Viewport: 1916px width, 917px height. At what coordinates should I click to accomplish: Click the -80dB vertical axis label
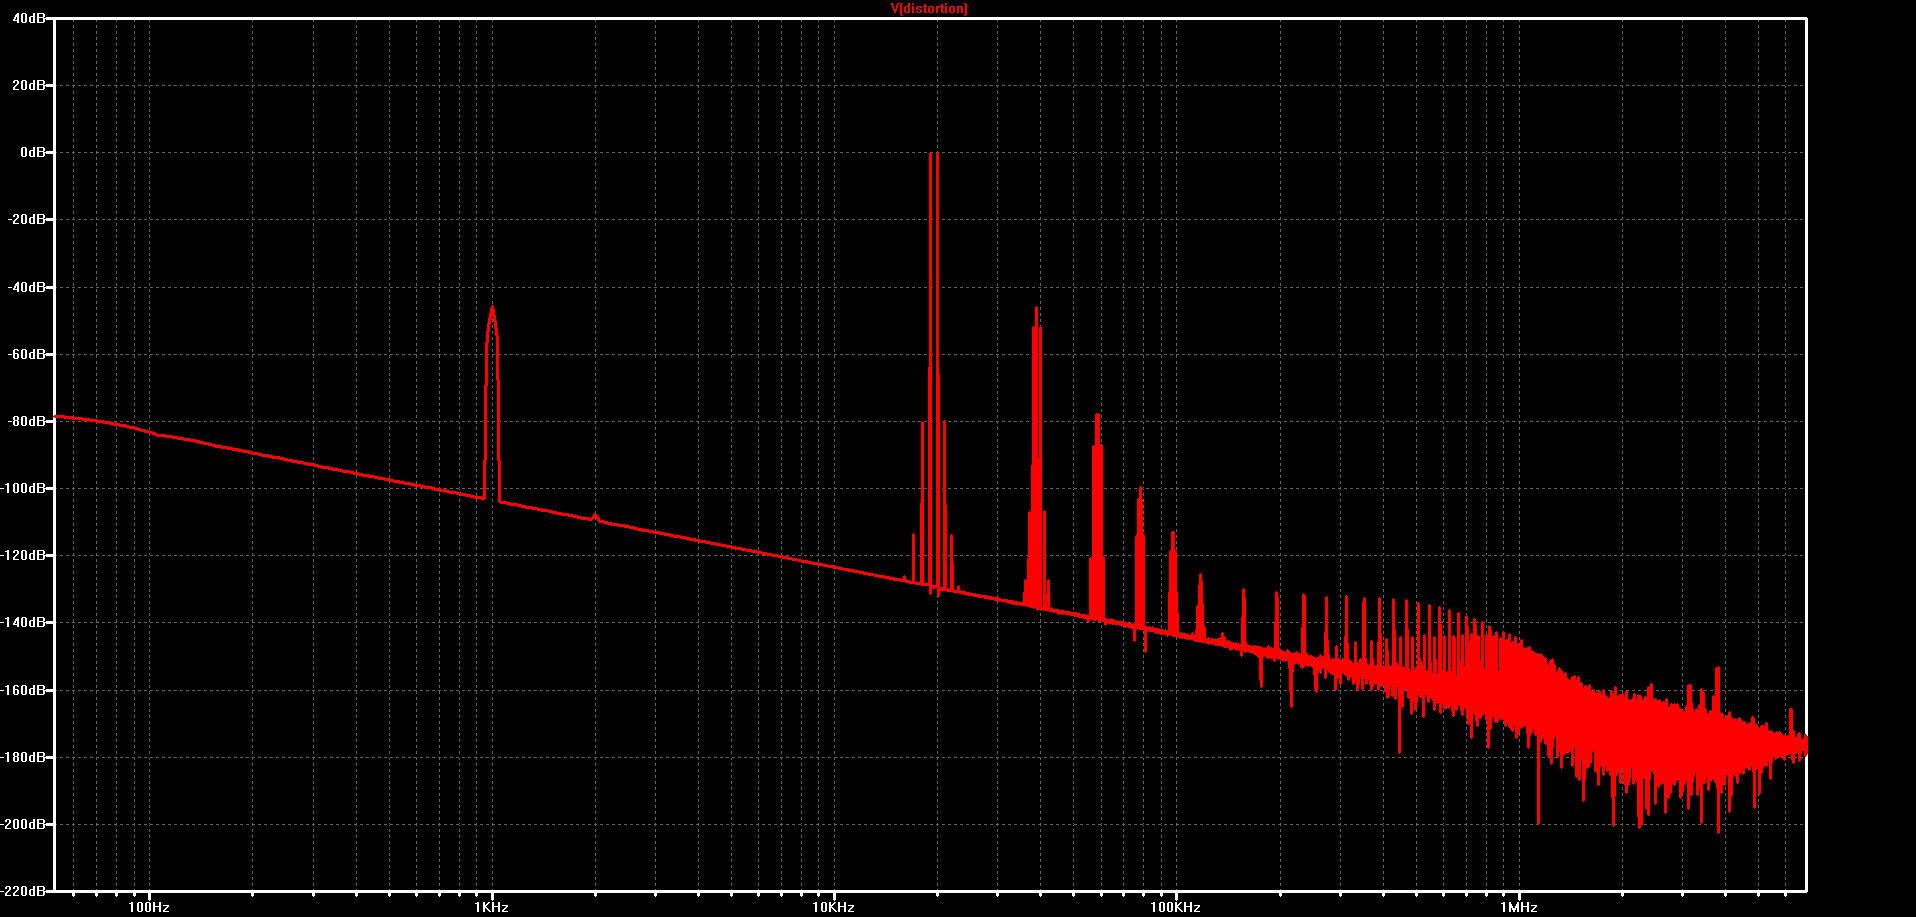(x=27, y=421)
